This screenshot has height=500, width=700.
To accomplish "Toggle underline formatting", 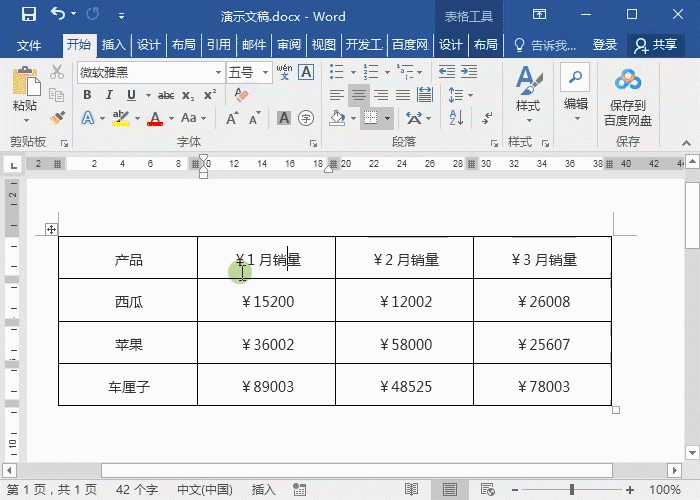I will click(x=131, y=95).
